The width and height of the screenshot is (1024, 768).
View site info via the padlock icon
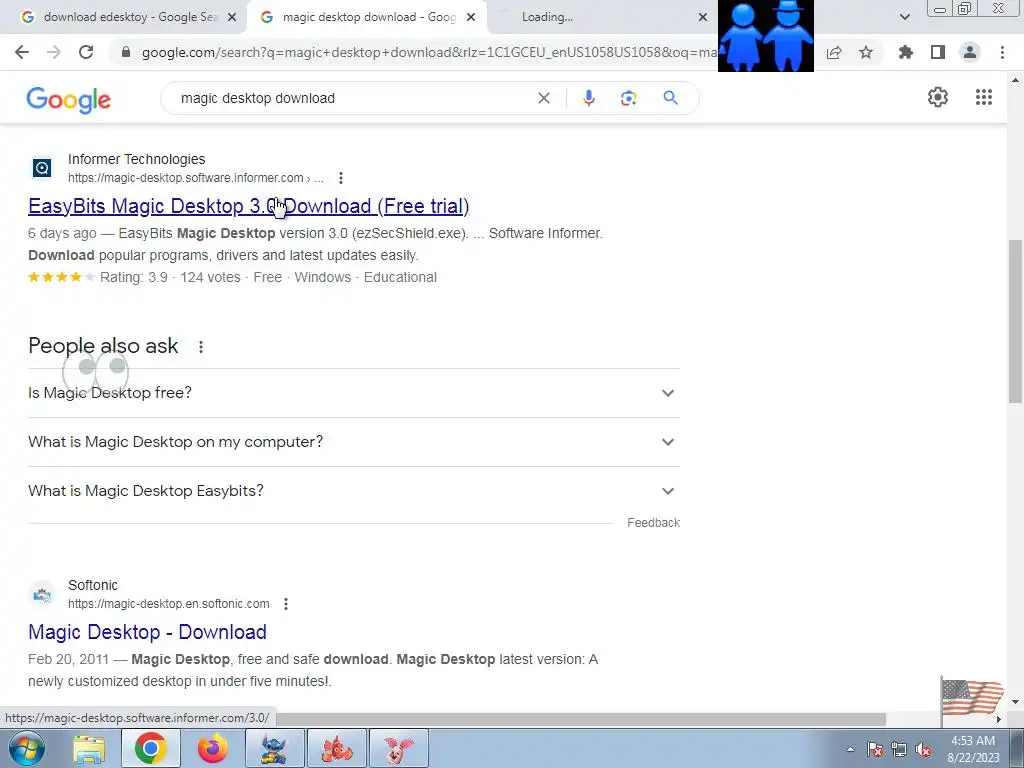pos(126,52)
